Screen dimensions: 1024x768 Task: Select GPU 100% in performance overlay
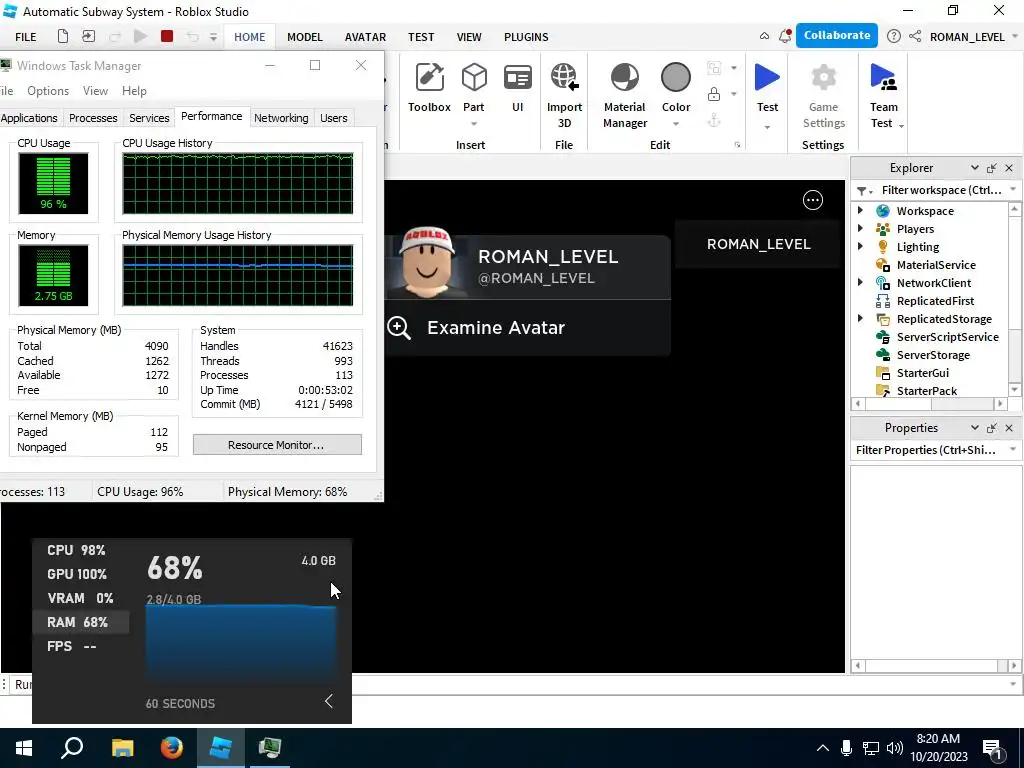[76, 574]
